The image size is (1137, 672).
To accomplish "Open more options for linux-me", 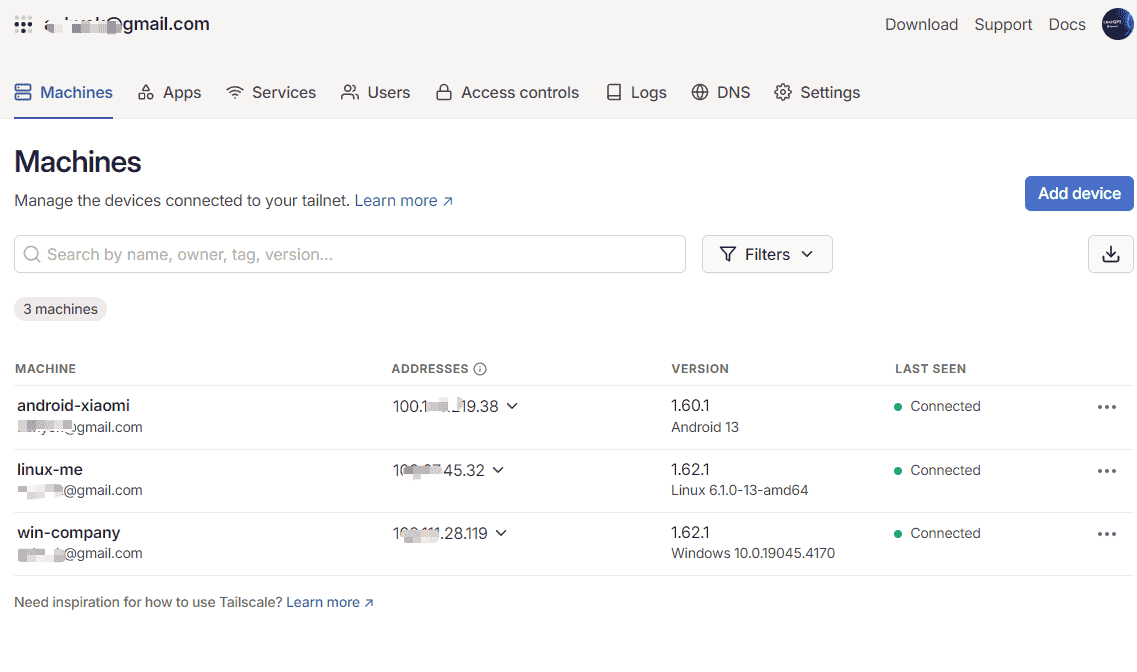I will [1106, 471].
